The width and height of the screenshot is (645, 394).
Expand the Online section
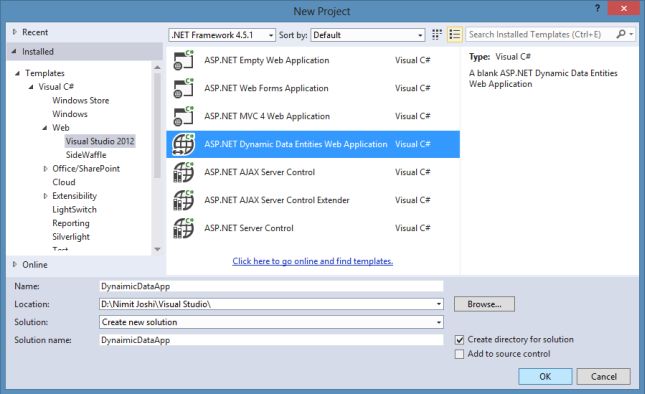(14, 264)
